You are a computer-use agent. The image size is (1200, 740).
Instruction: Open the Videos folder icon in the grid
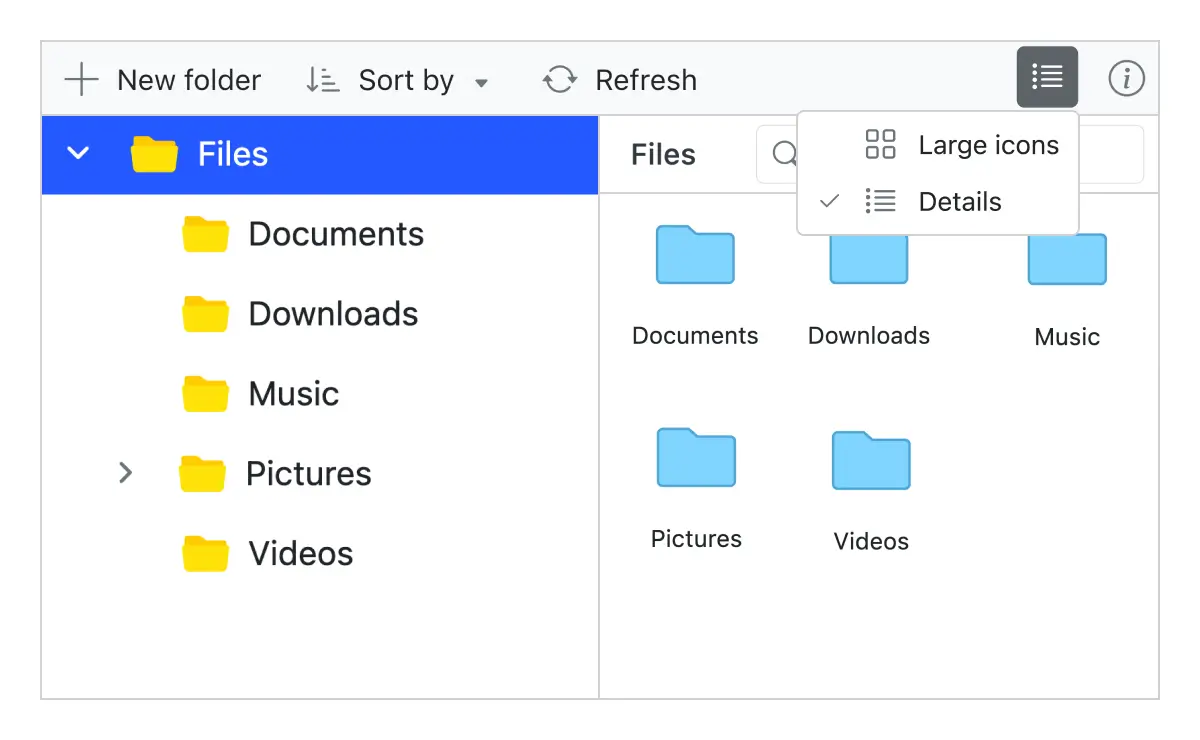pos(869,461)
